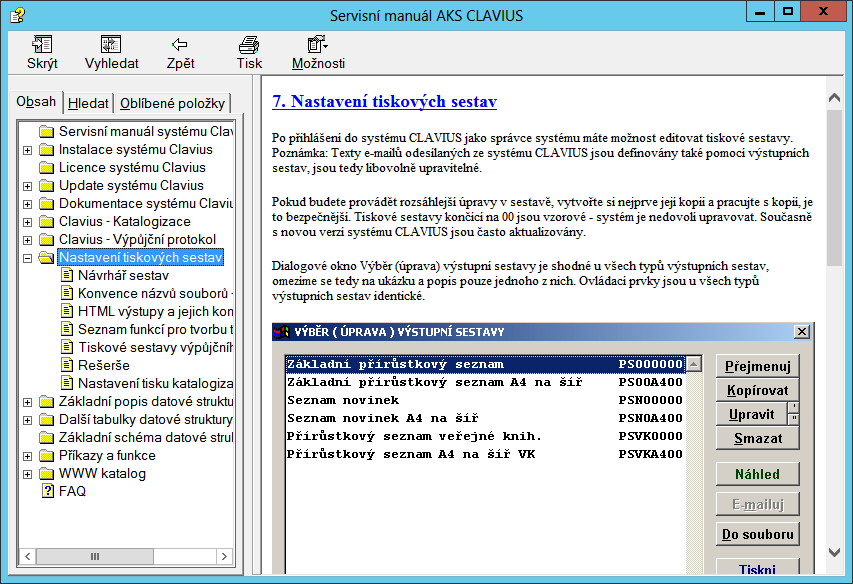Click the page icon beside Rešerše
The image size is (853, 584).
(x=67, y=365)
